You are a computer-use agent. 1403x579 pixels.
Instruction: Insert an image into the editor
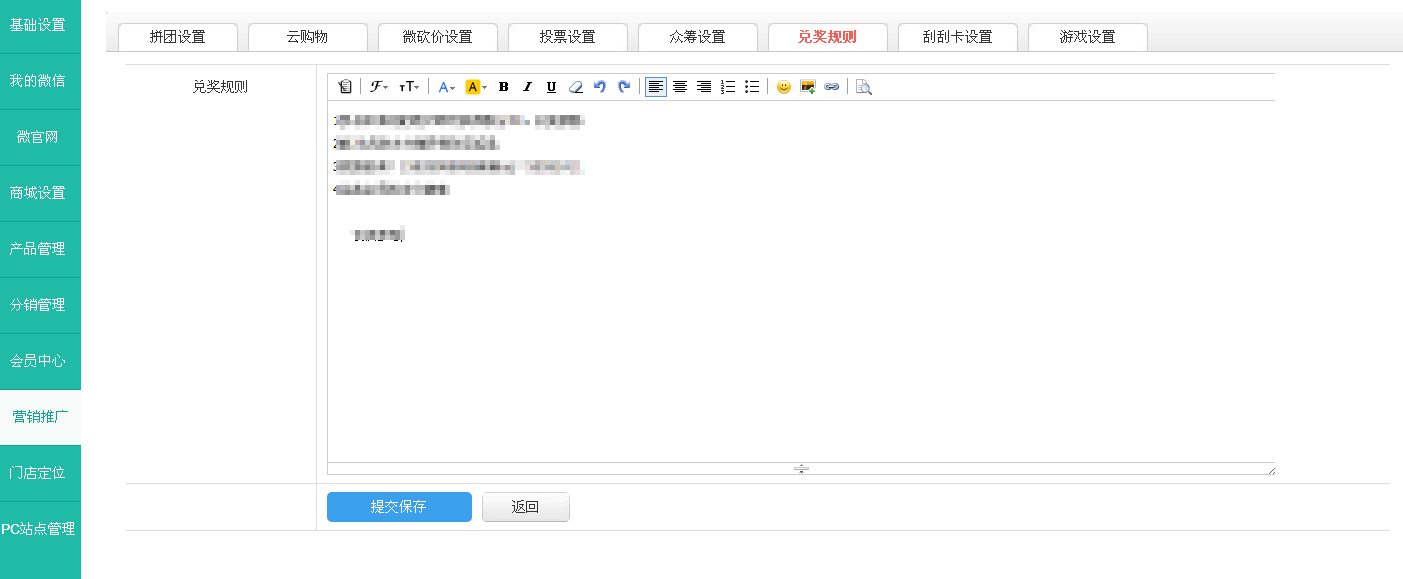pyautogui.click(x=807, y=87)
